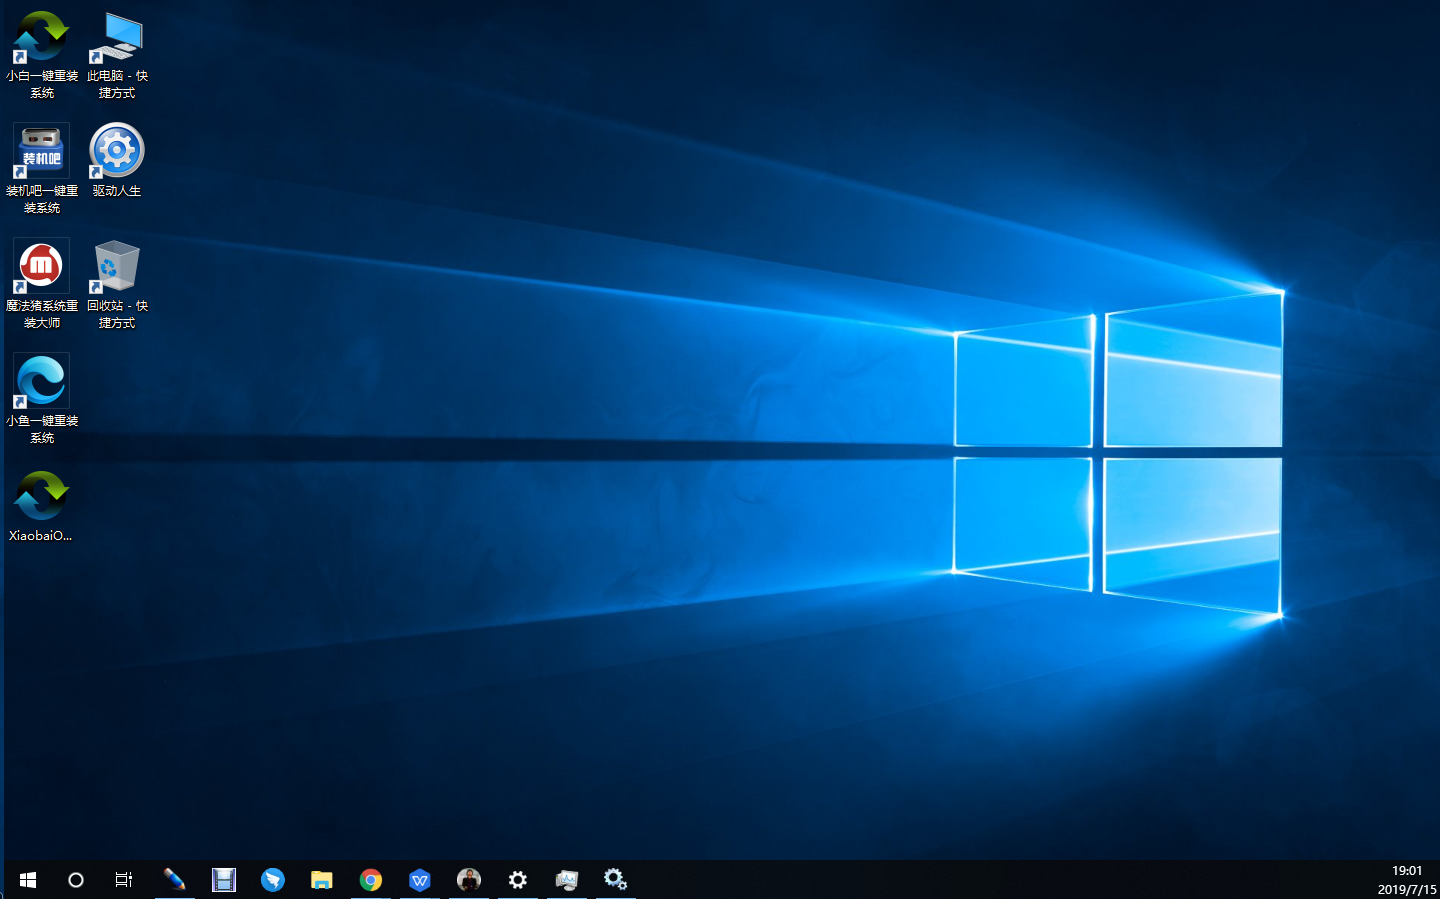Open the Telegram-style messaging app on taskbar
Image resolution: width=1440 pixels, height=899 pixels.
[x=273, y=880]
